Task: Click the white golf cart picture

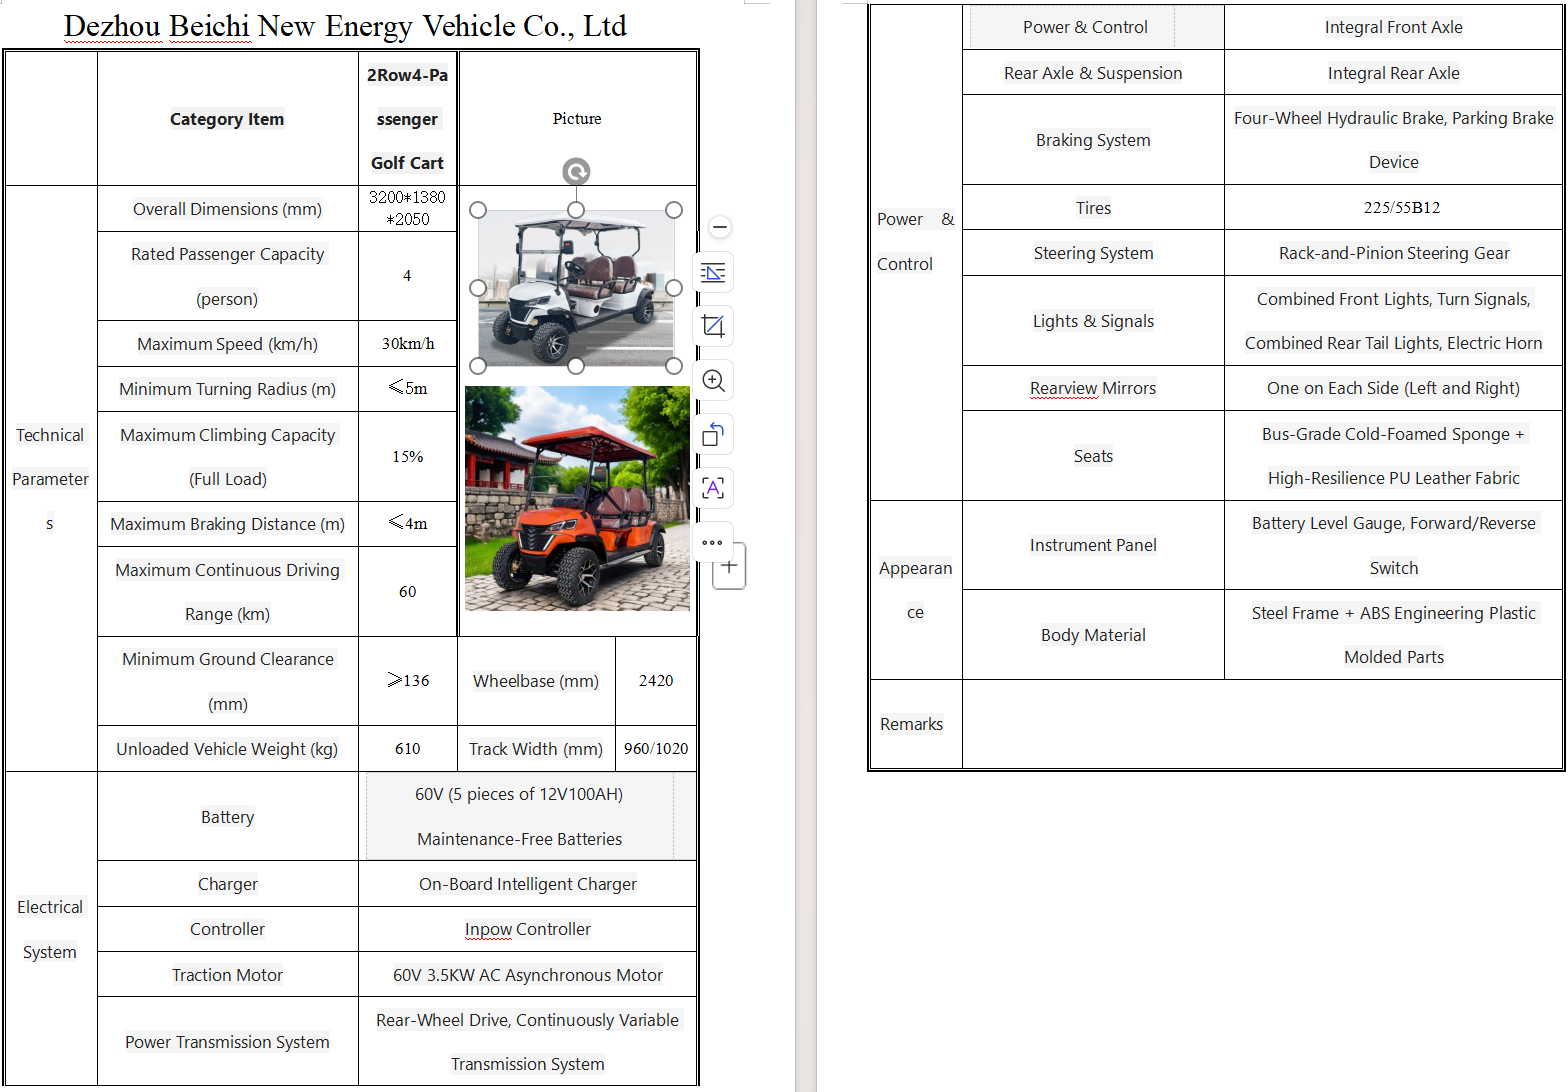Action: tap(576, 288)
